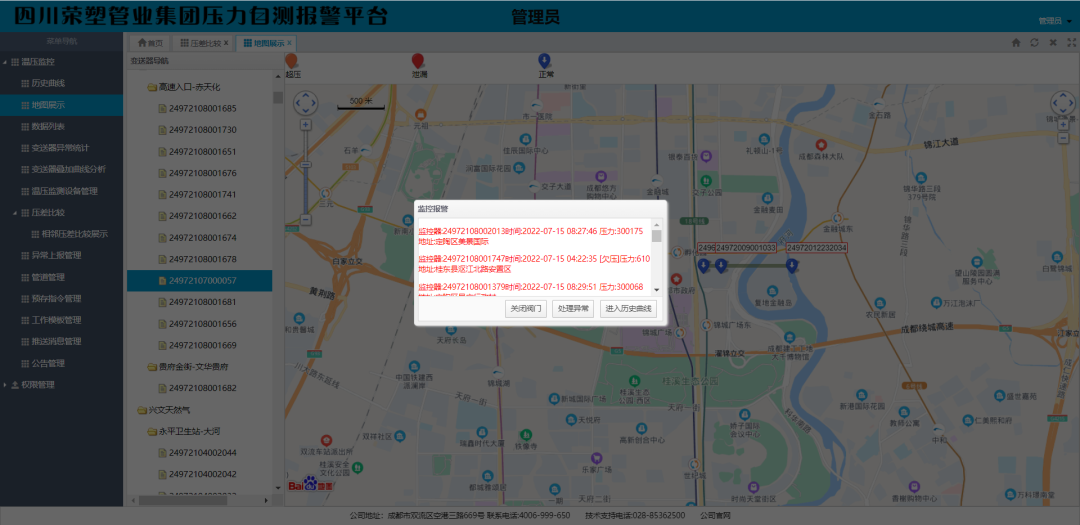Viewport: 1080px width, 525px height.
Task: Close the 压差比较 tab
Action: pos(226,44)
